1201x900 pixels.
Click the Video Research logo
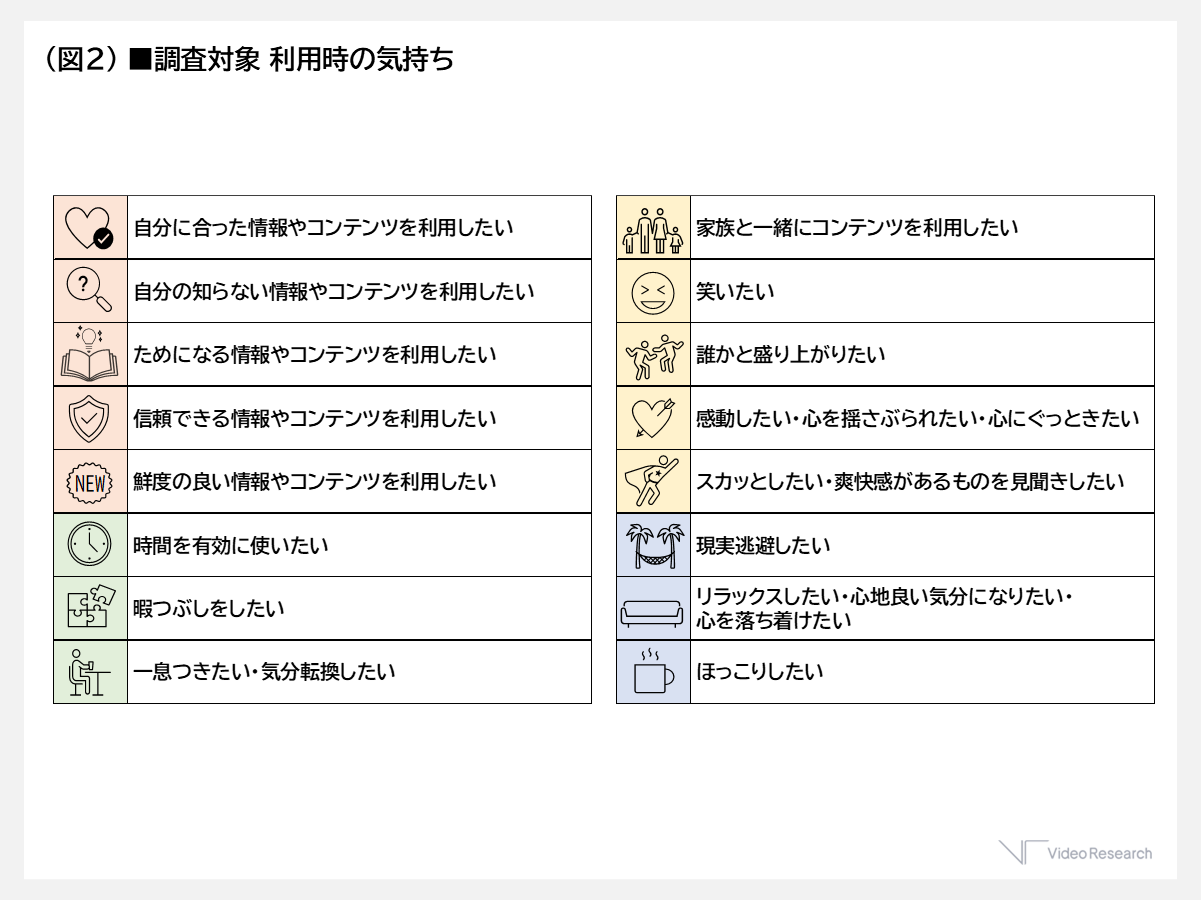coord(1076,853)
